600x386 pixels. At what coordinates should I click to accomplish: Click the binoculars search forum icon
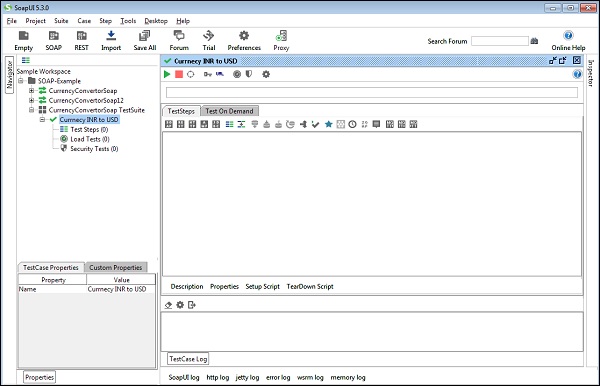pyautogui.click(x=534, y=41)
